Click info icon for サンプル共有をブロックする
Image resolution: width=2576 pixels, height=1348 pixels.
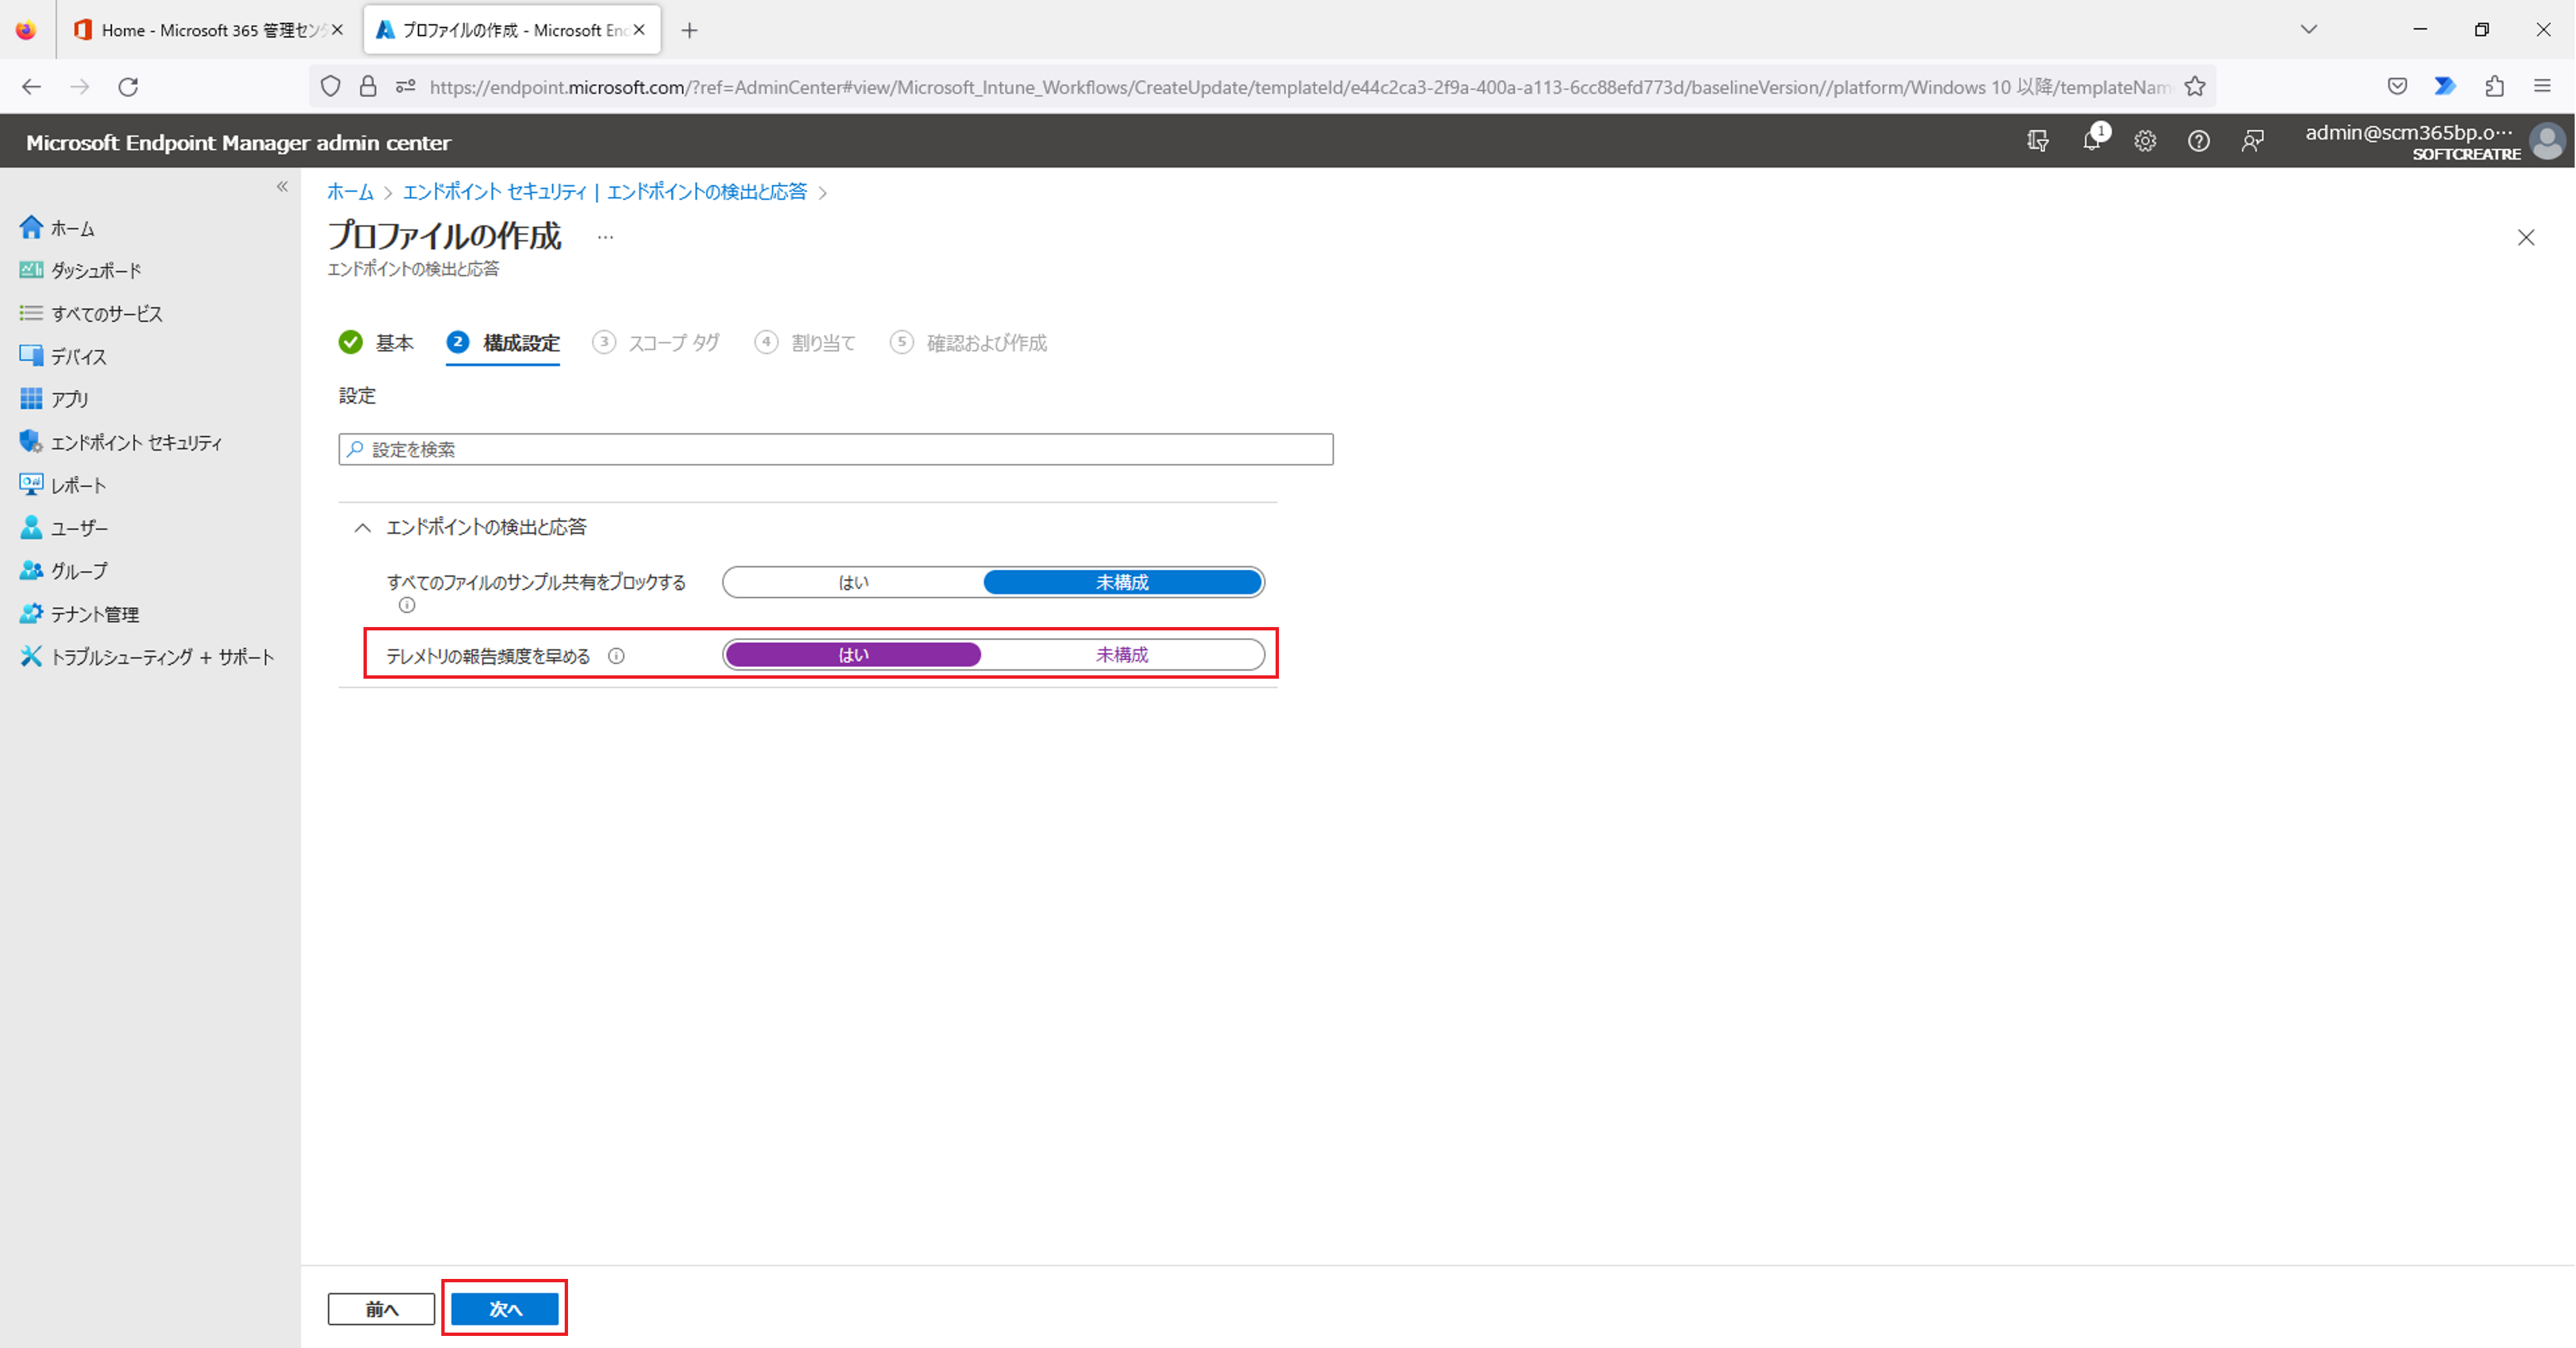click(406, 606)
